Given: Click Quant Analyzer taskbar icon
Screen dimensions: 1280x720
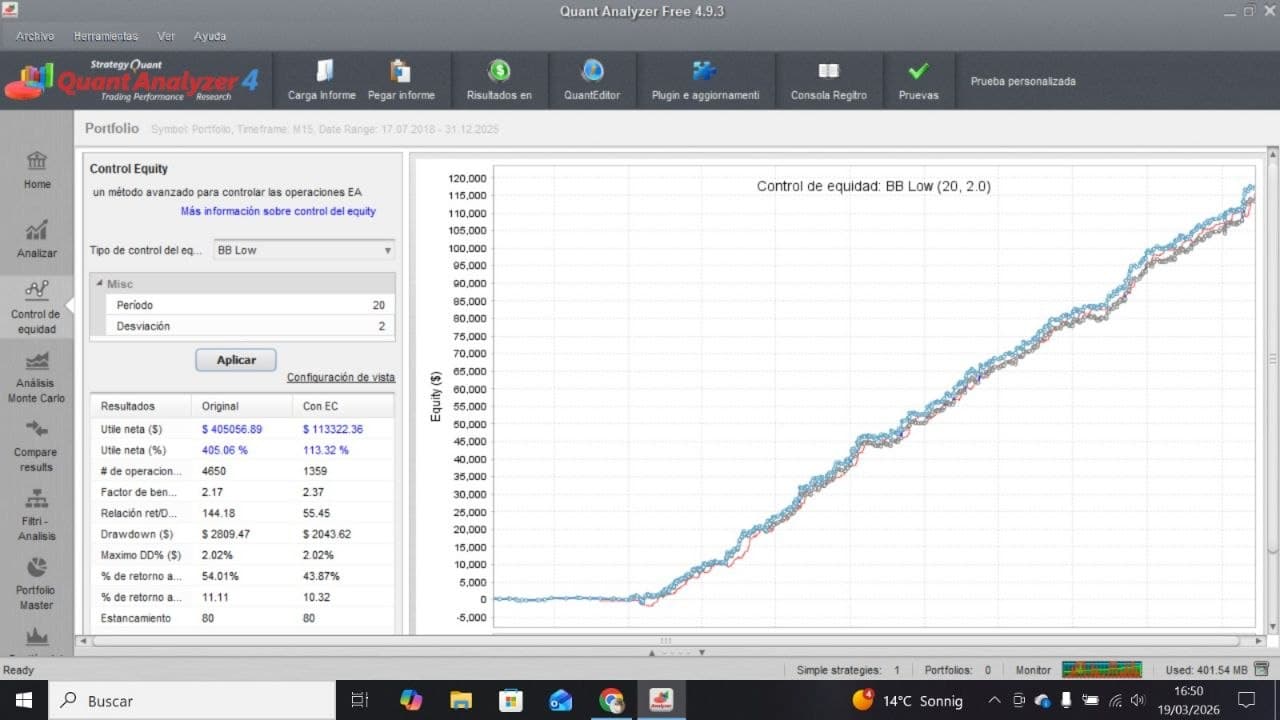Looking at the screenshot, I should point(661,700).
